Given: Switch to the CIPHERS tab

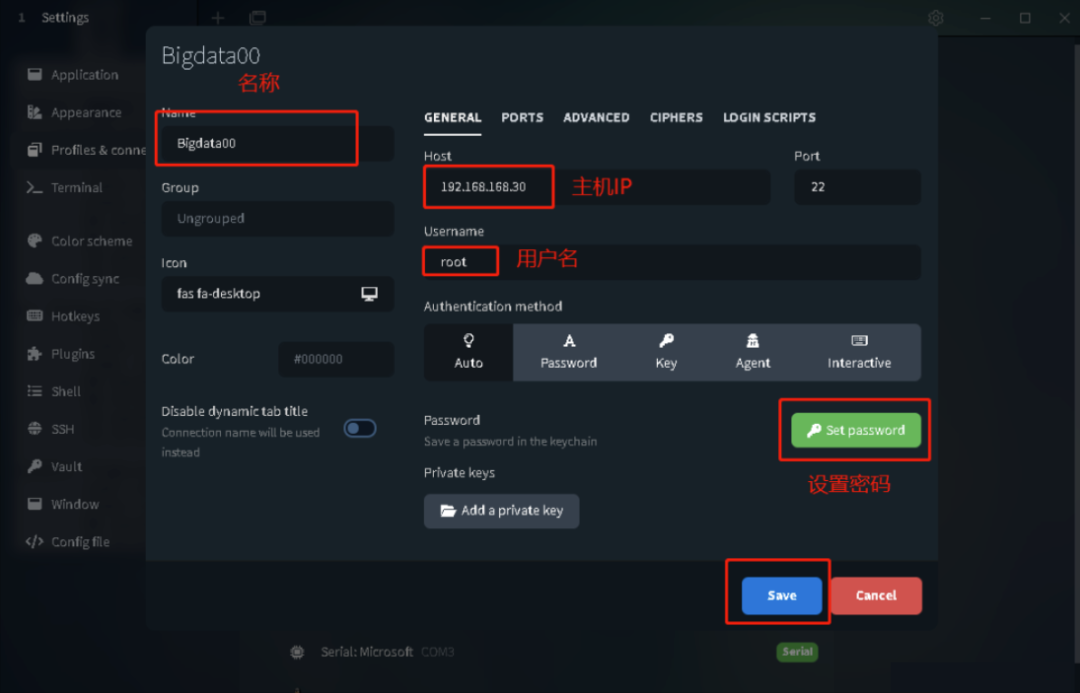Looking at the screenshot, I should [676, 118].
